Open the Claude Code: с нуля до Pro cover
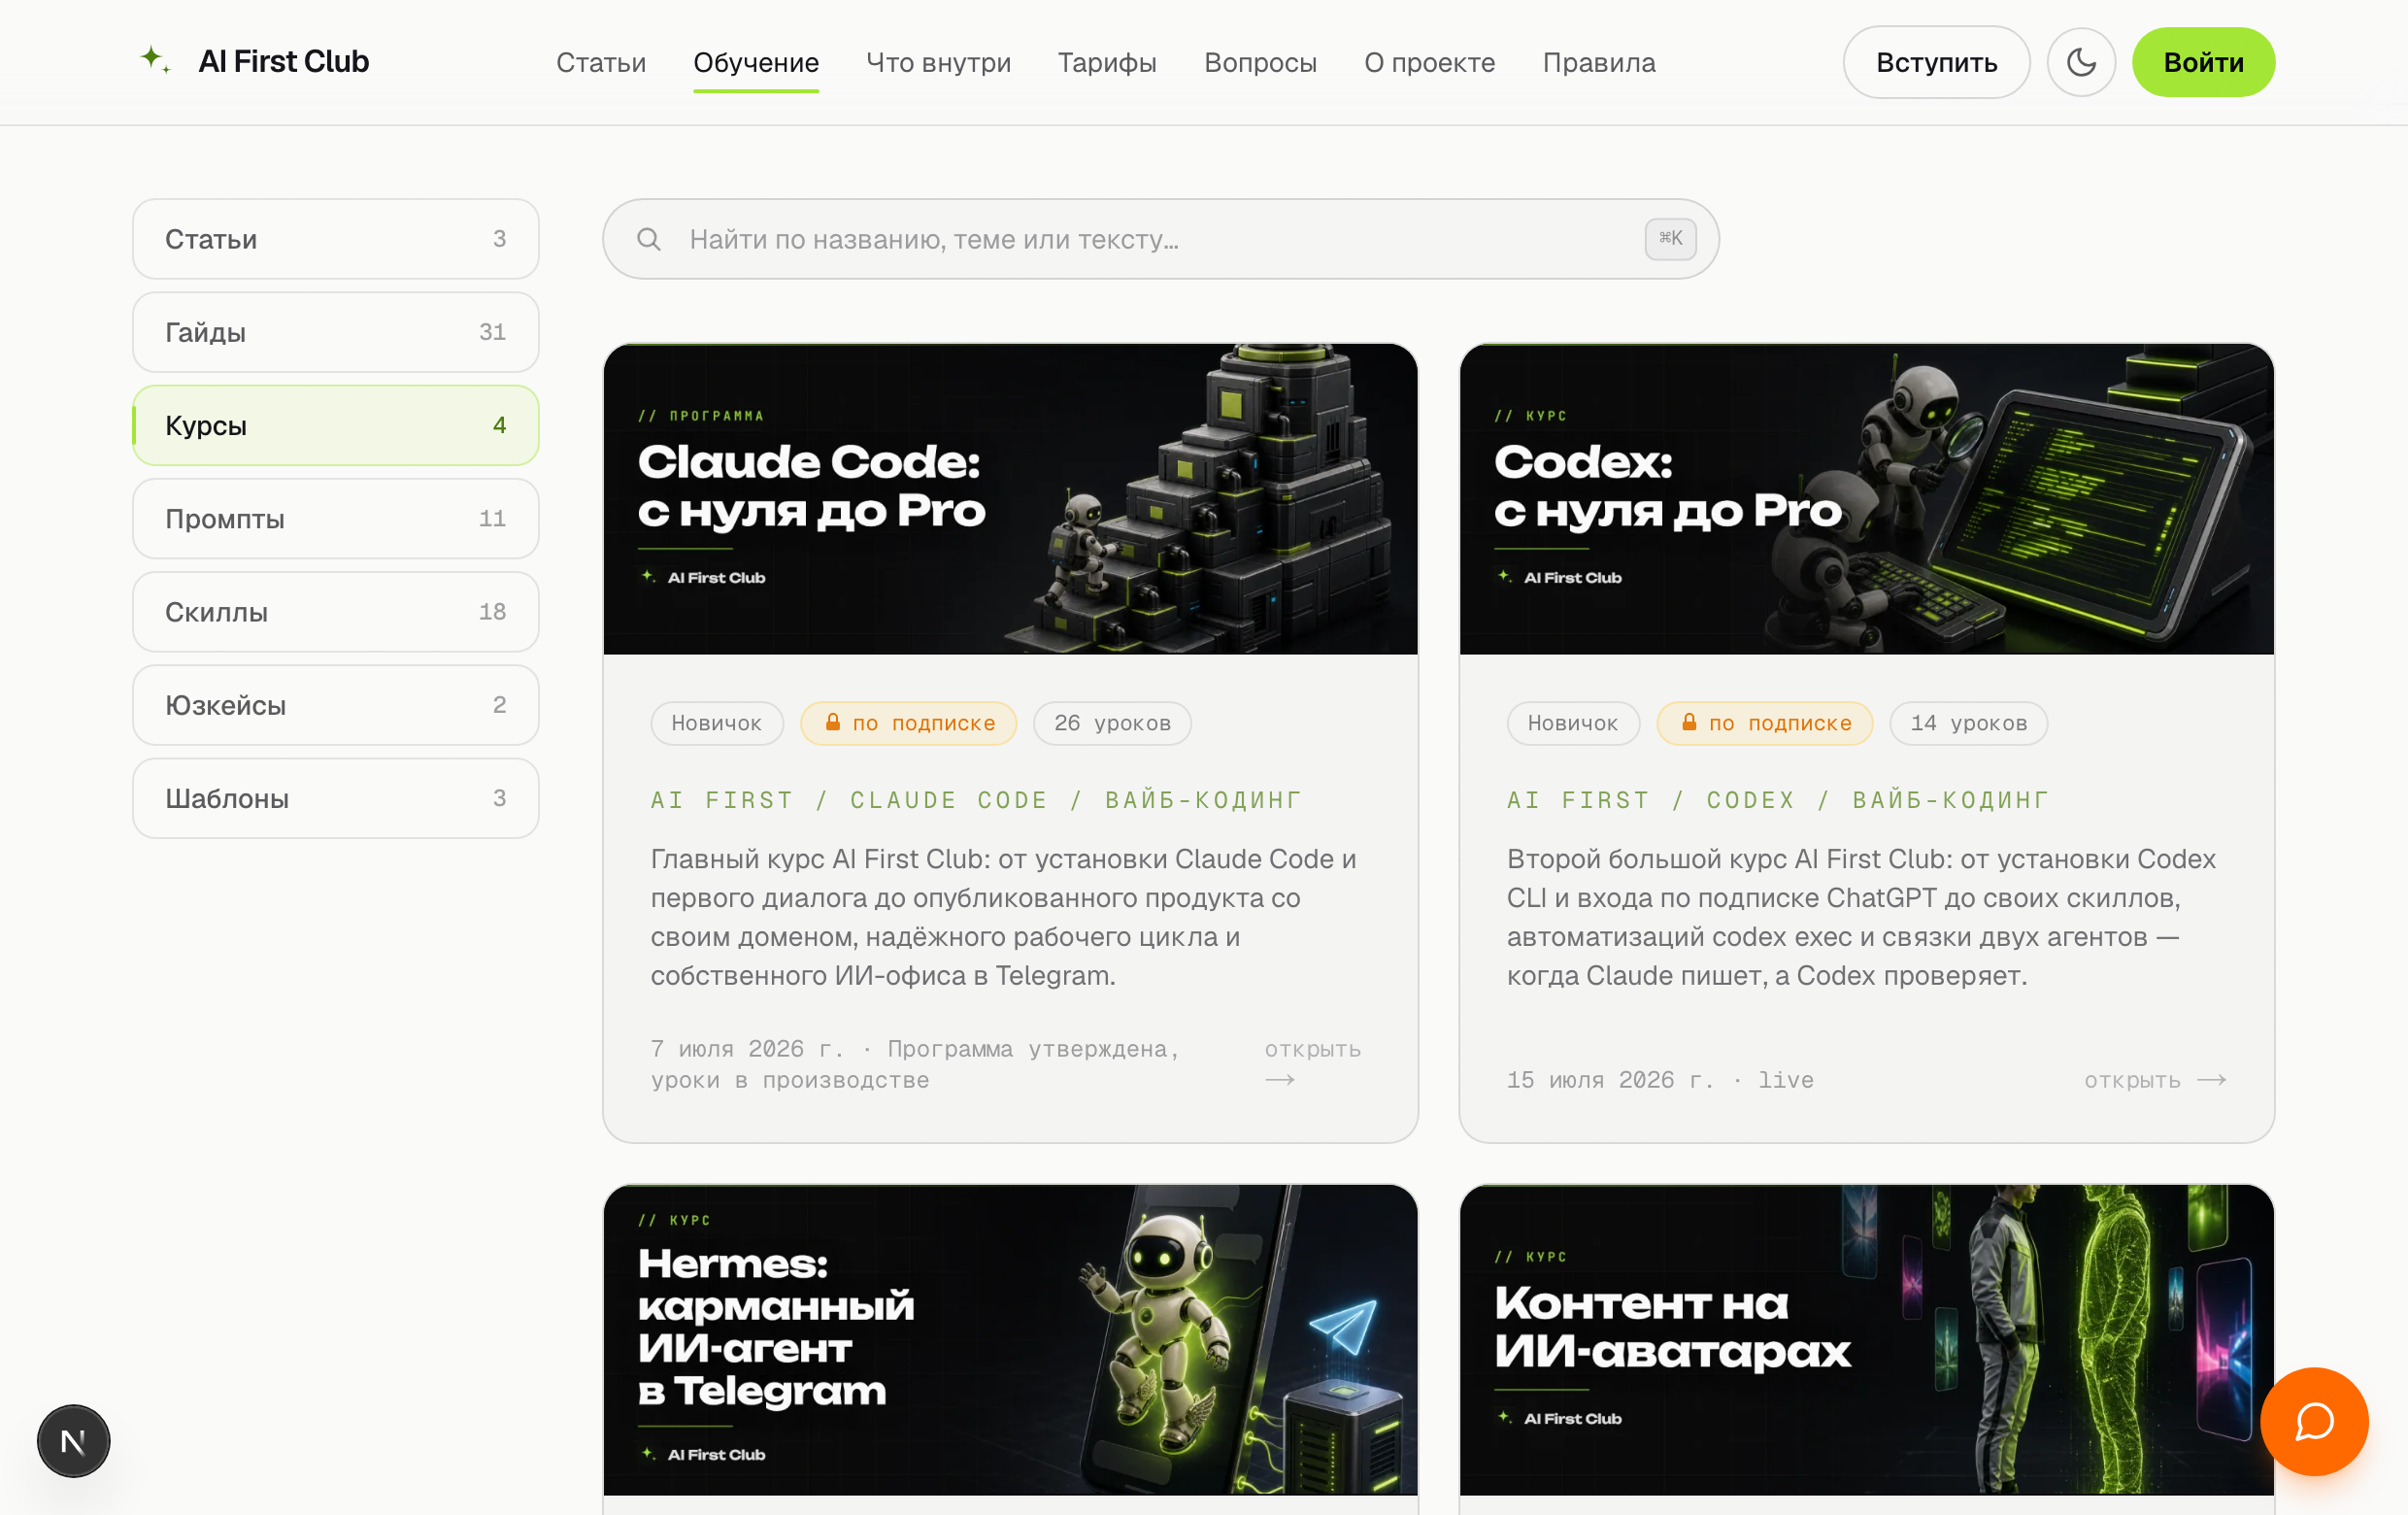The width and height of the screenshot is (2408, 1515). (1010, 499)
